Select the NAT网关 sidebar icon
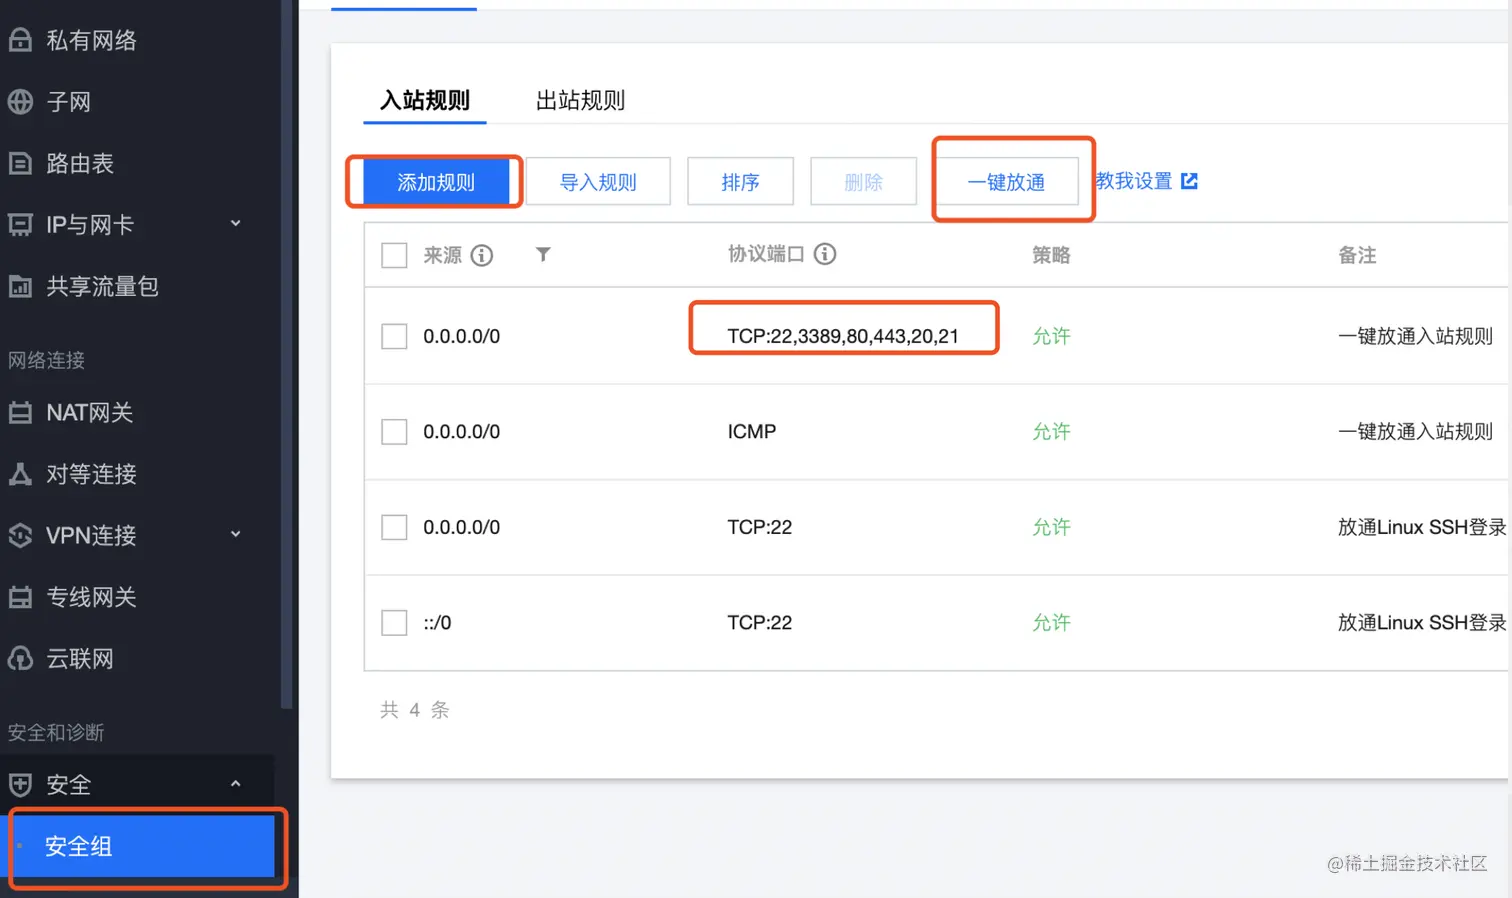 pyautogui.click(x=20, y=412)
